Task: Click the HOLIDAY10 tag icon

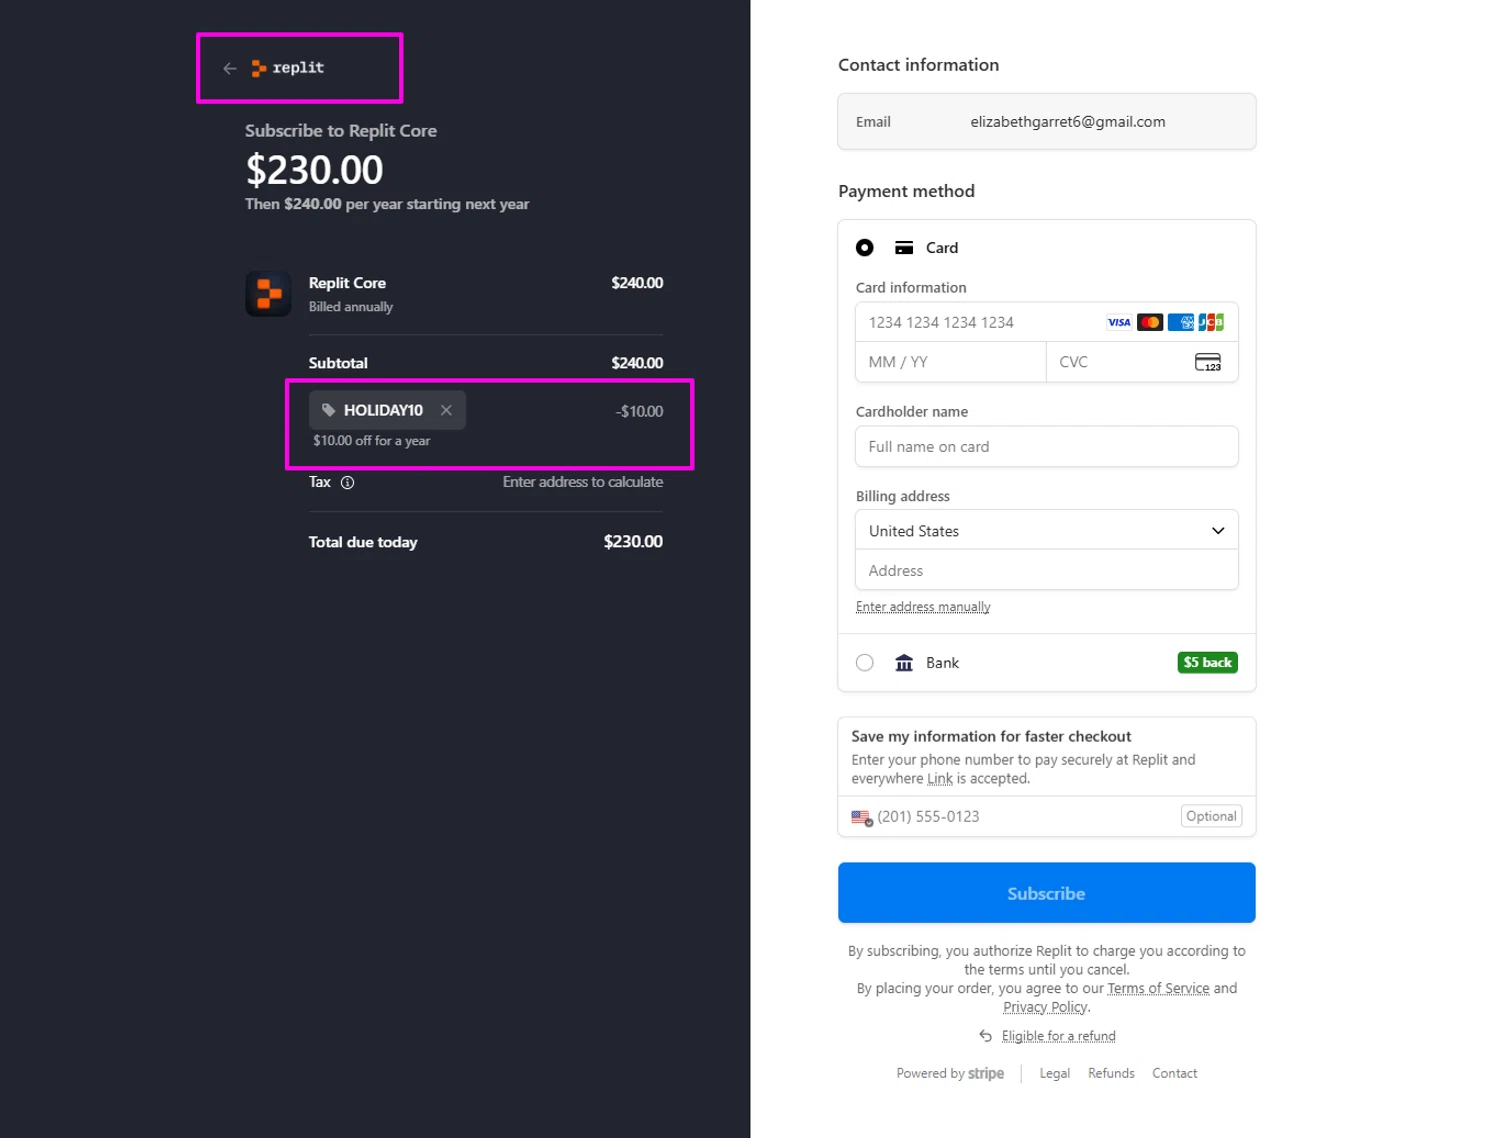Action: 328,410
